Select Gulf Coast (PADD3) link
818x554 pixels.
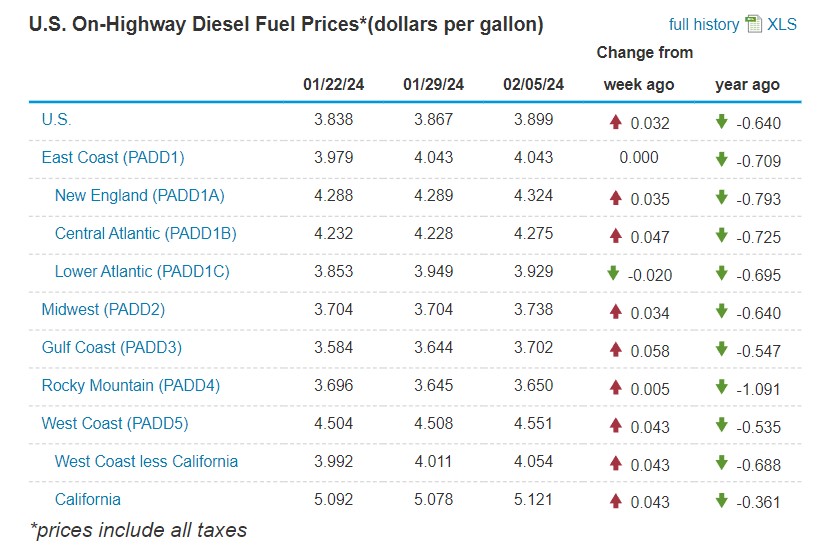(112, 347)
